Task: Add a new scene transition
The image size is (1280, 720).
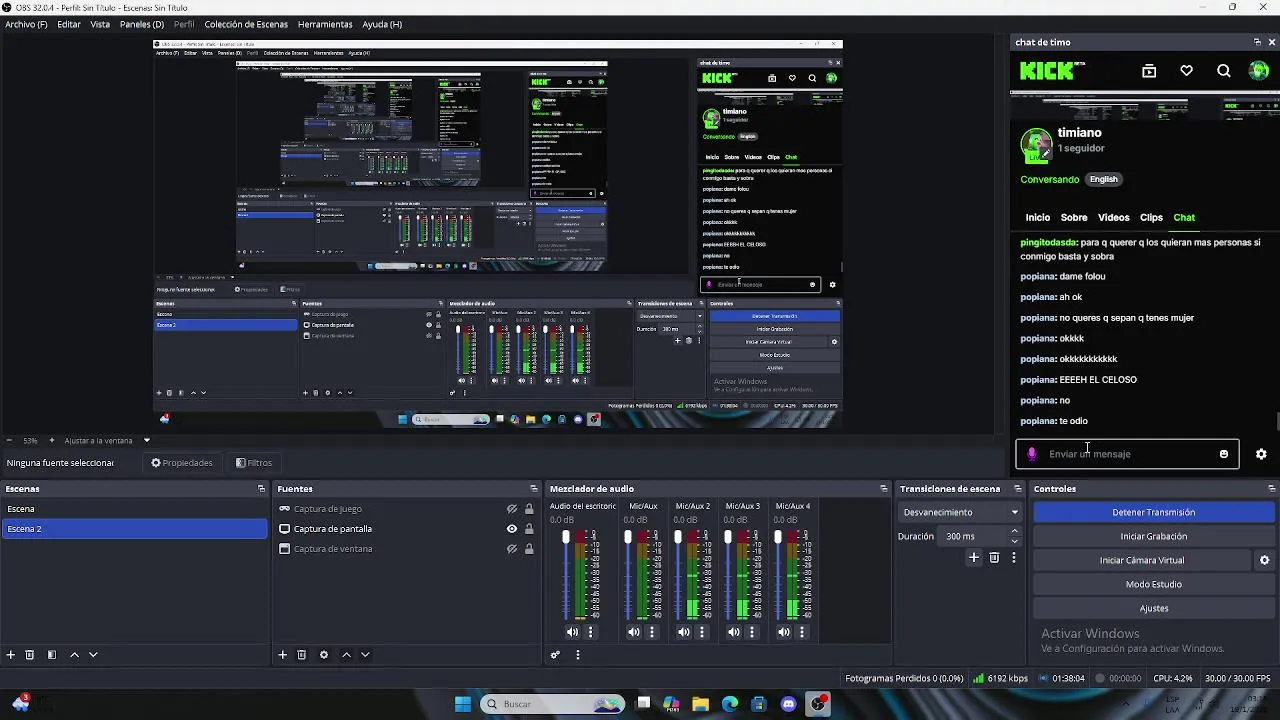Action: click(974, 558)
